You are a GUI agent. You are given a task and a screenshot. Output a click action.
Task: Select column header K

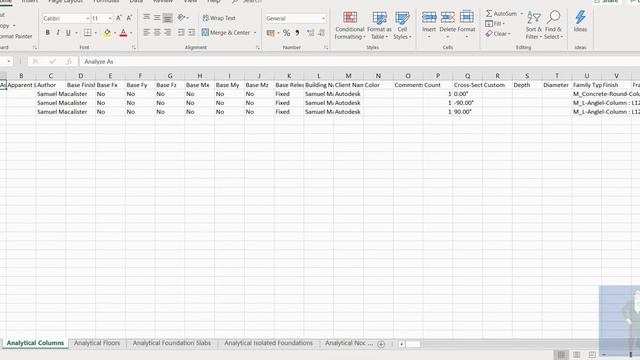pos(289,76)
